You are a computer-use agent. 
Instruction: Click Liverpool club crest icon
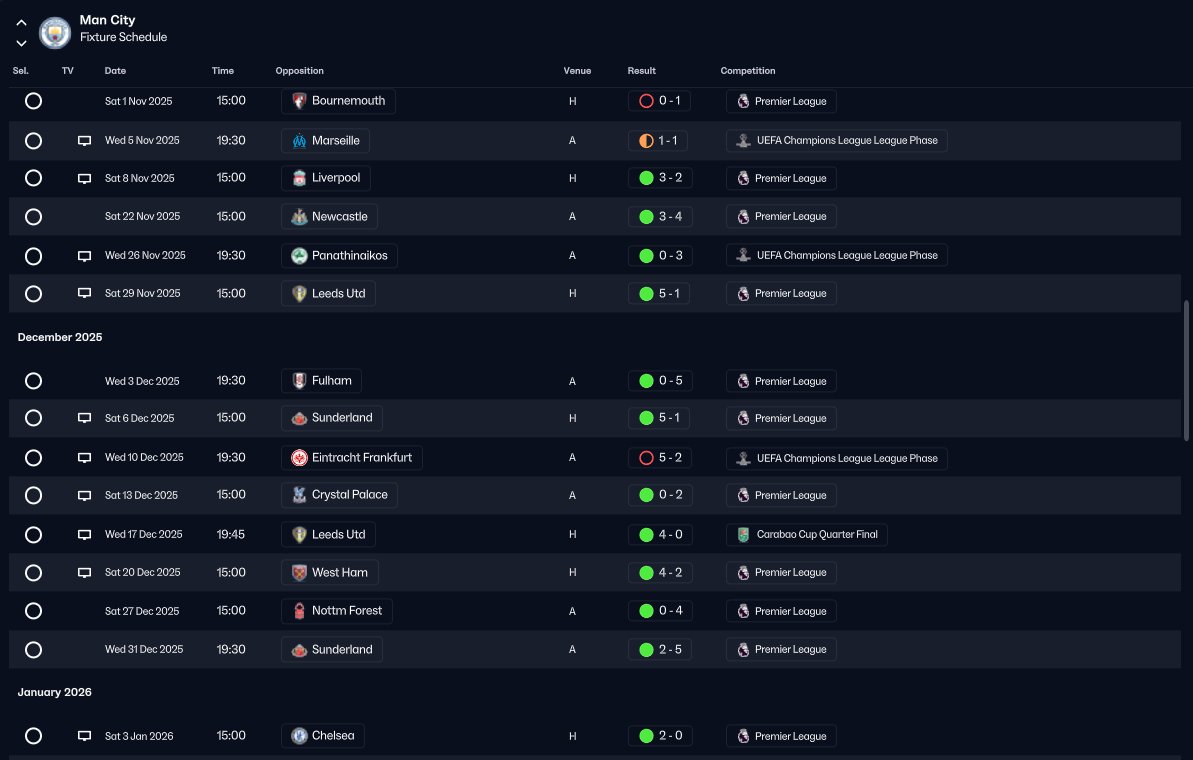[x=299, y=178]
